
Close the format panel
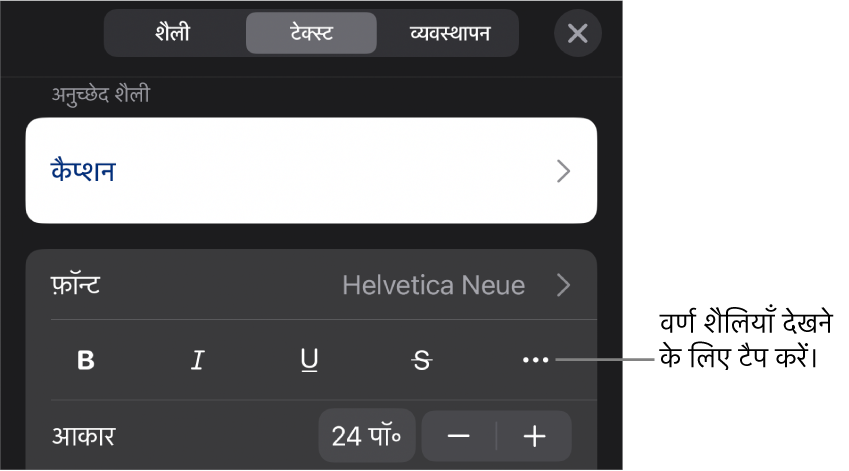[578, 34]
